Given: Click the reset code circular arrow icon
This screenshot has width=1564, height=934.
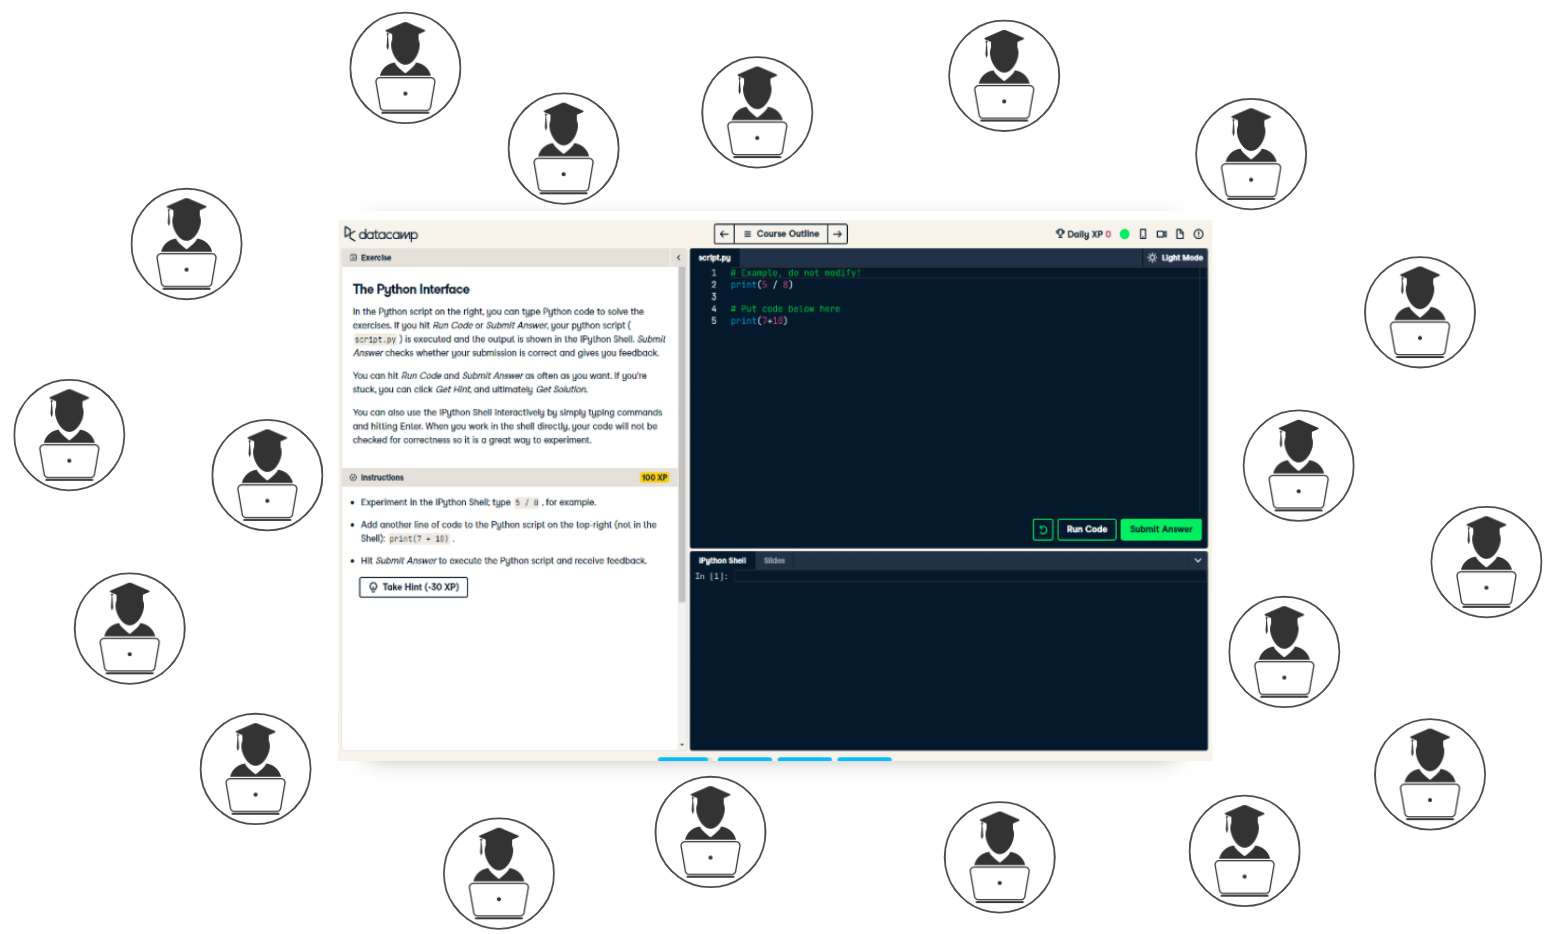Looking at the screenshot, I should 1043,529.
